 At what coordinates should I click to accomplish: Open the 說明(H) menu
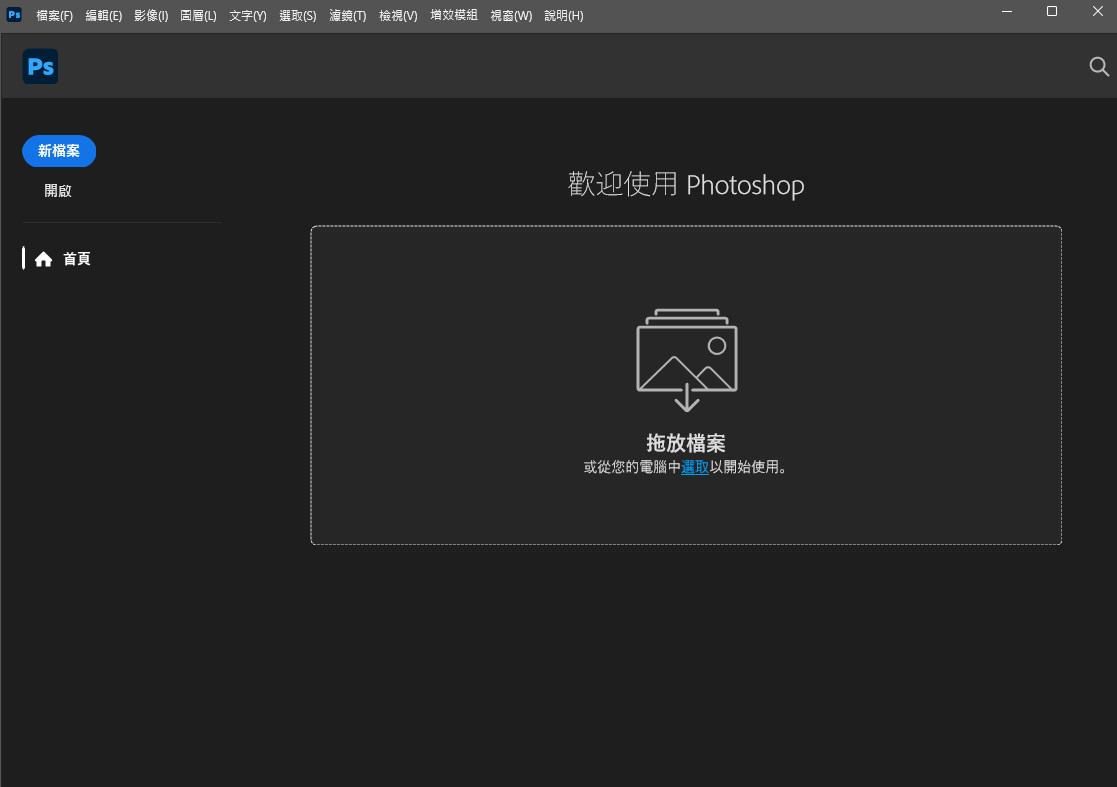563,16
